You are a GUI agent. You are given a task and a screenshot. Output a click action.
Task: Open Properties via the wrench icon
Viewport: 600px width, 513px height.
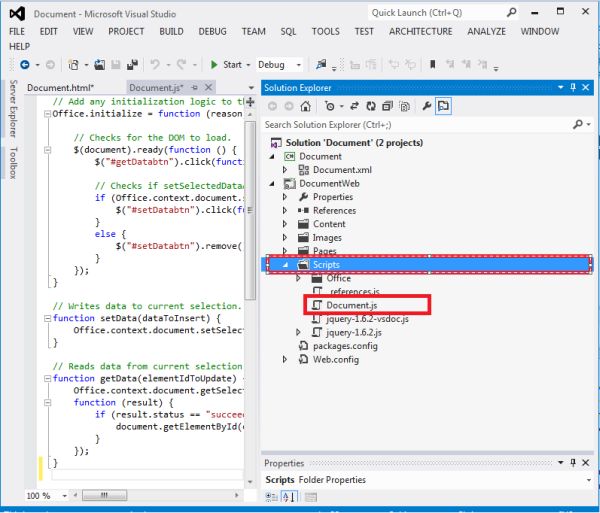426,106
